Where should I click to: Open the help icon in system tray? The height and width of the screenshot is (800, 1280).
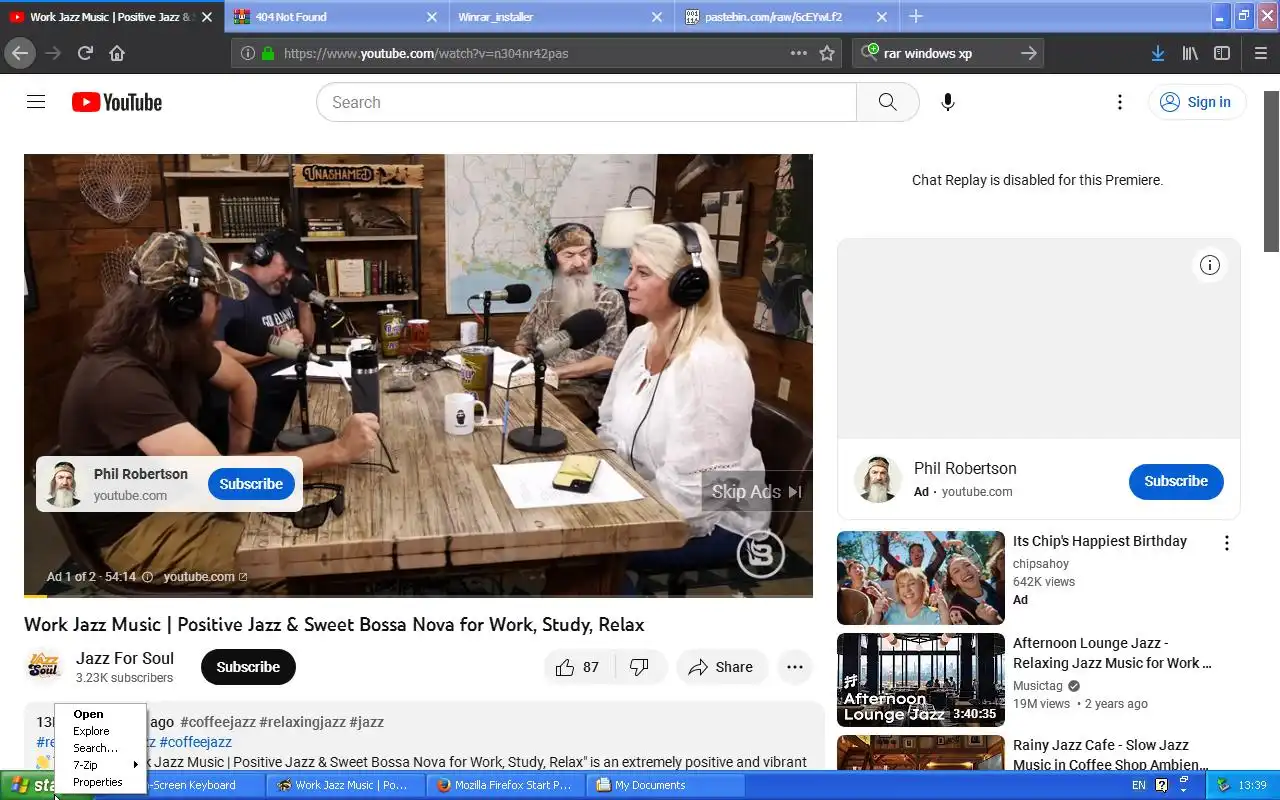(x=1162, y=785)
